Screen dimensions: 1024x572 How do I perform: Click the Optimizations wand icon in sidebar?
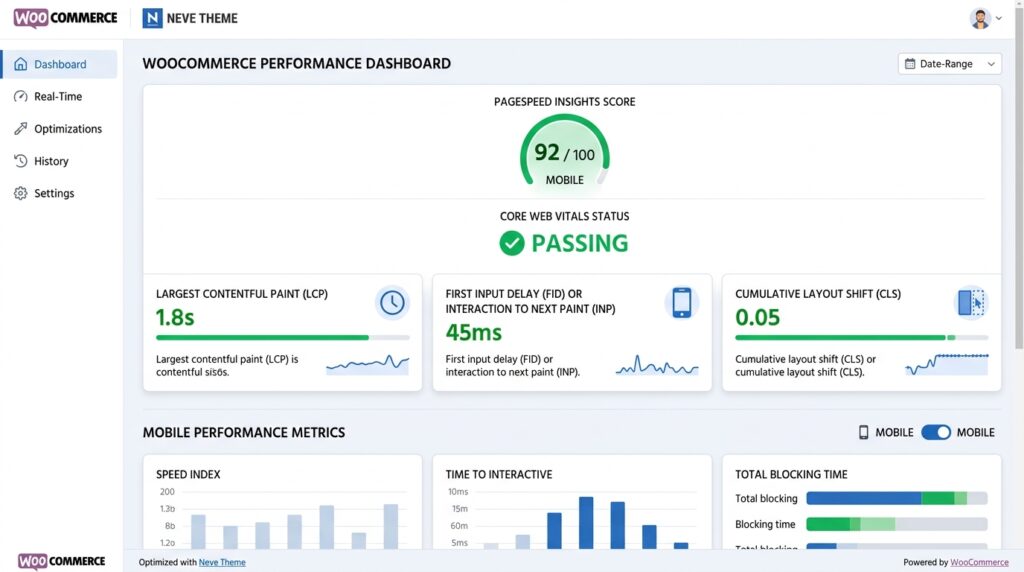[x=21, y=129]
